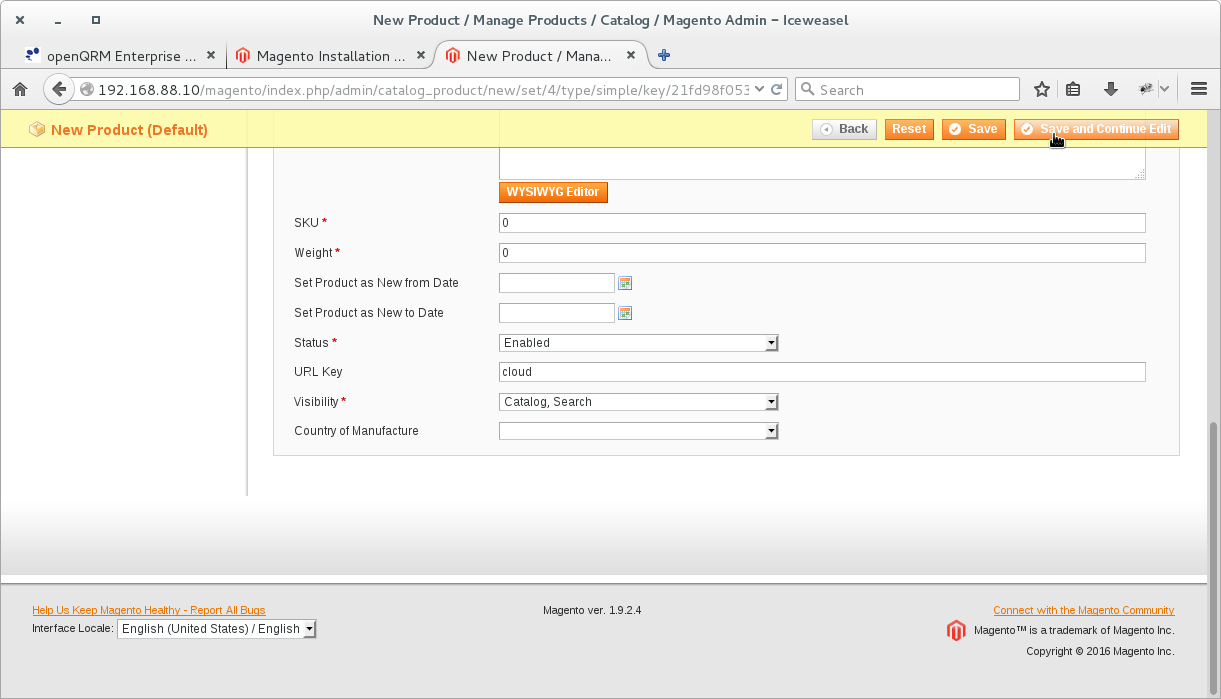Click the URL Key label
The width and height of the screenshot is (1221, 699).
tap(318, 372)
